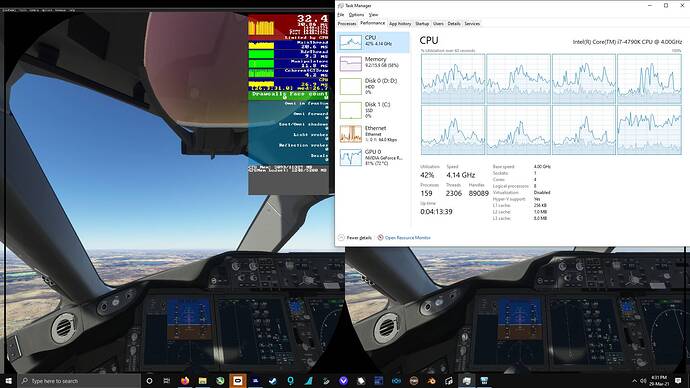Select the GPU 0 performance entry

pos(374,157)
